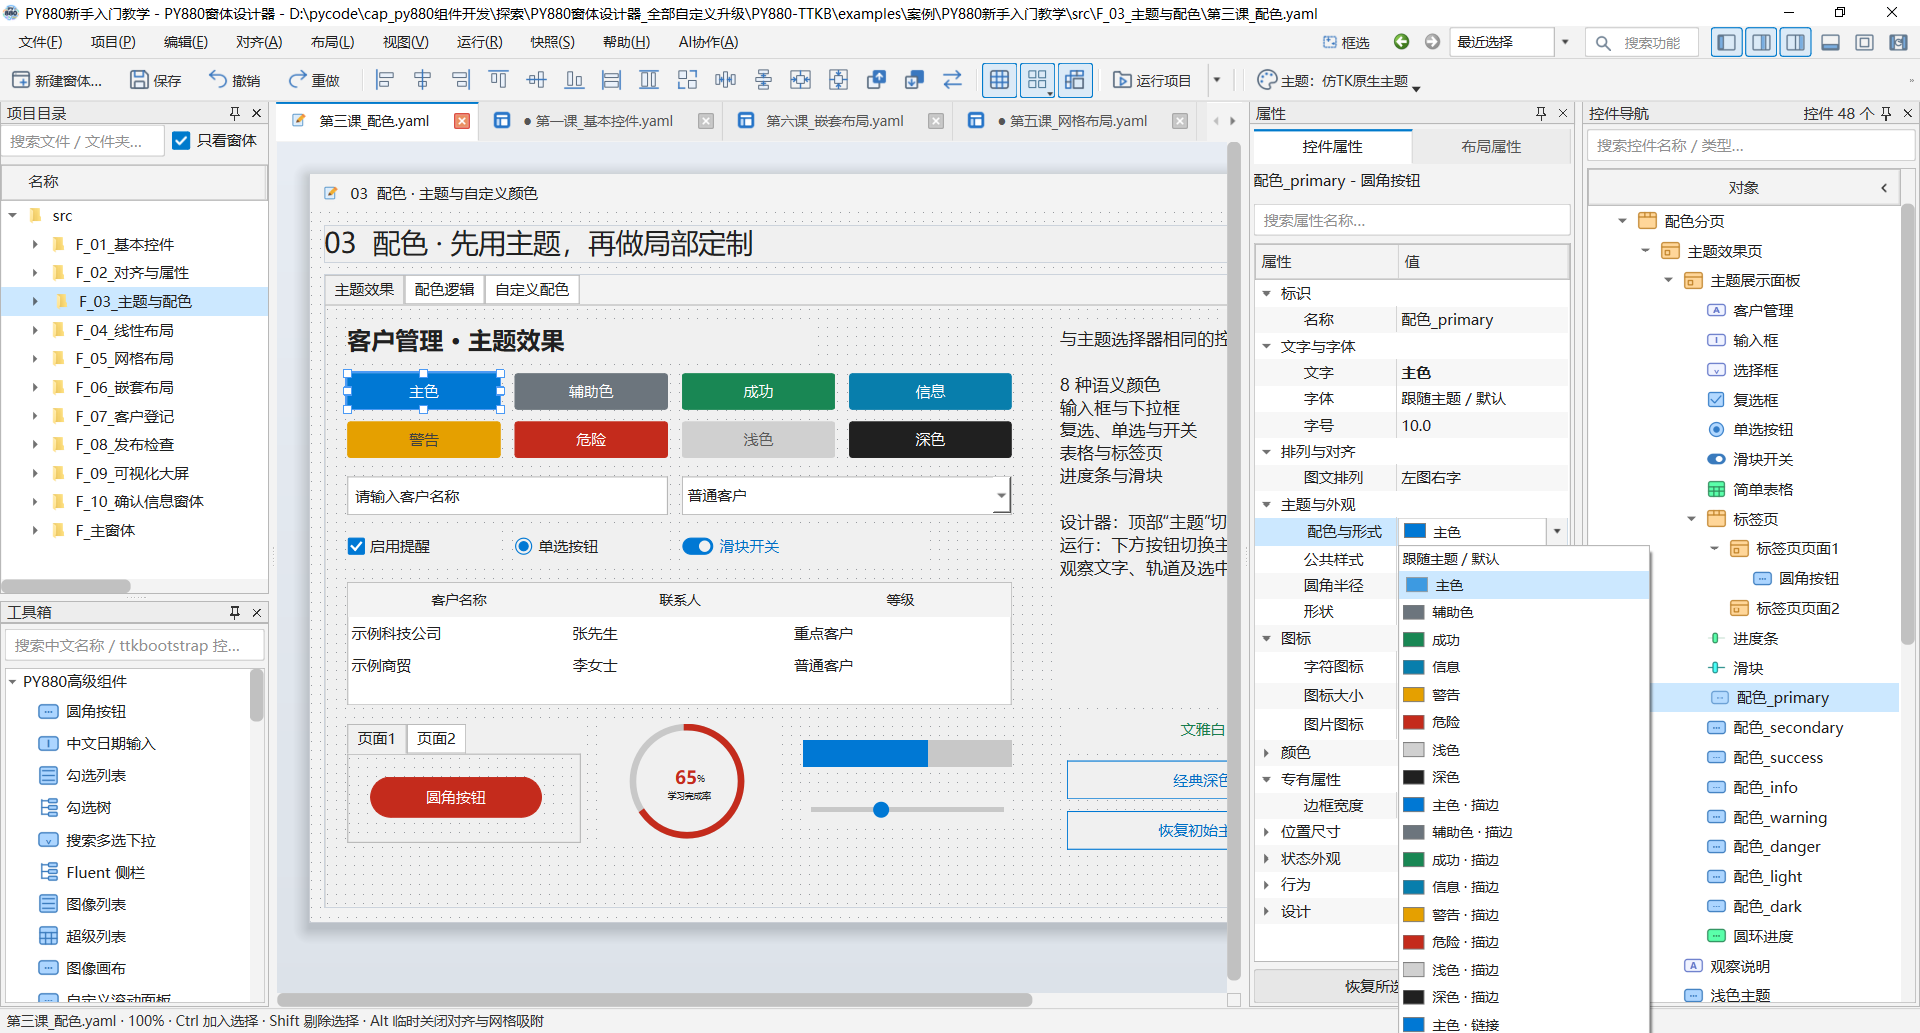Viewport: 1920px width, 1033px height.
Task: Click the align horizontal centers icon
Action: coord(423,80)
